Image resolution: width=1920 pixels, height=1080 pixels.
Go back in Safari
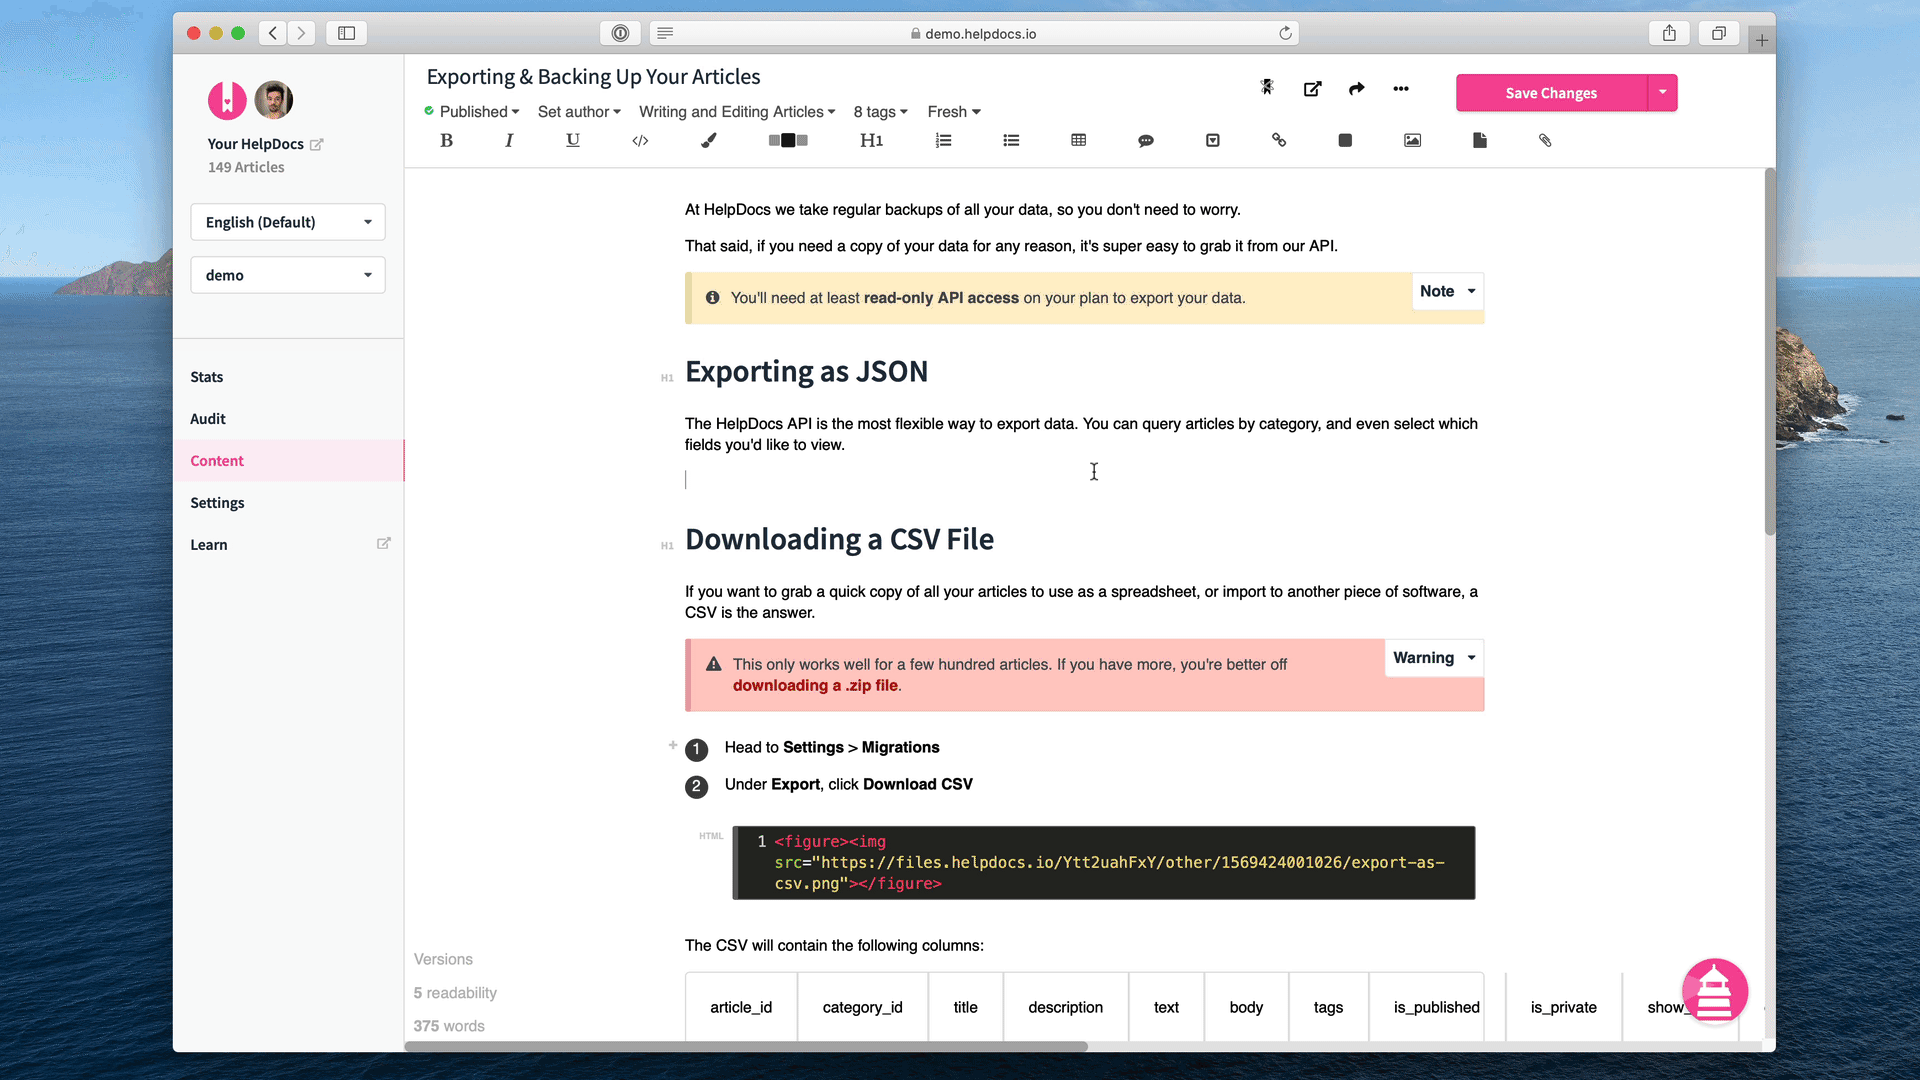(x=272, y=33)
